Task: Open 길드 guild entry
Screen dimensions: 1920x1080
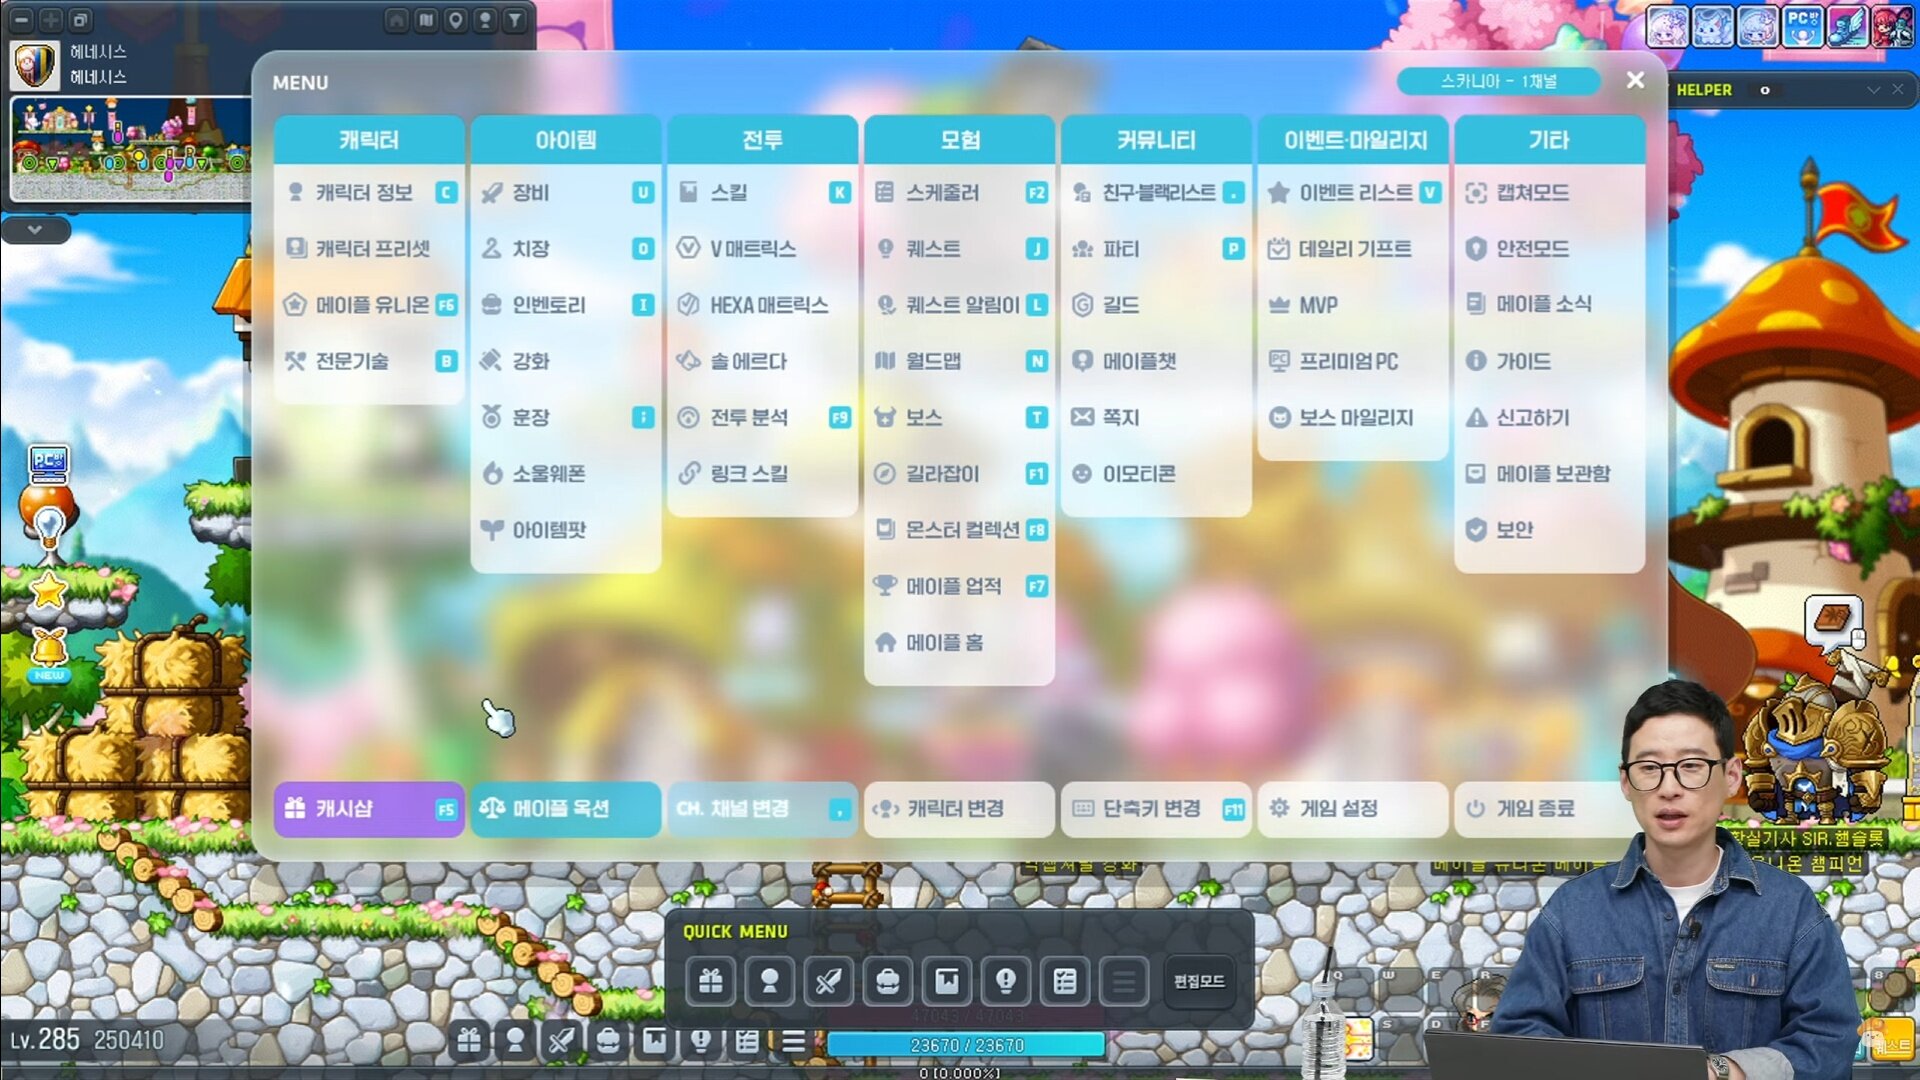Action: tap(1156, 304)
